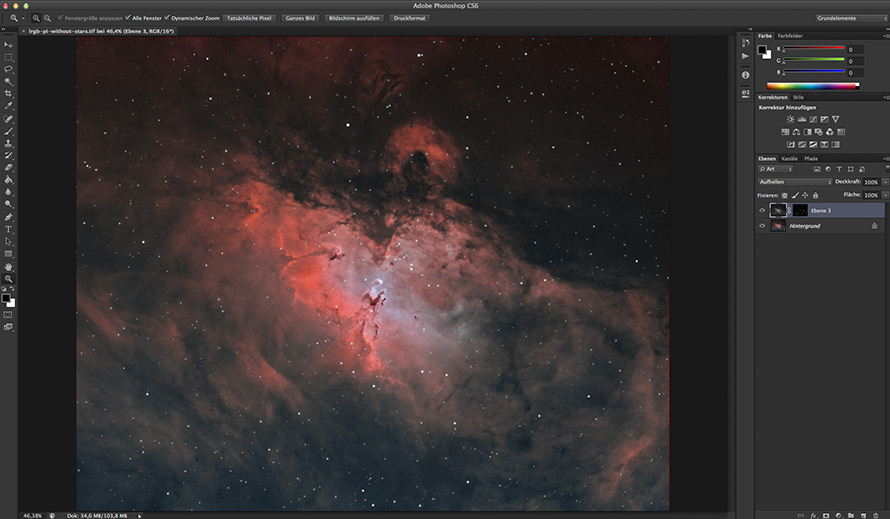Open the Fläche slider arrow

pyautogui.click(x=885, y=195)
